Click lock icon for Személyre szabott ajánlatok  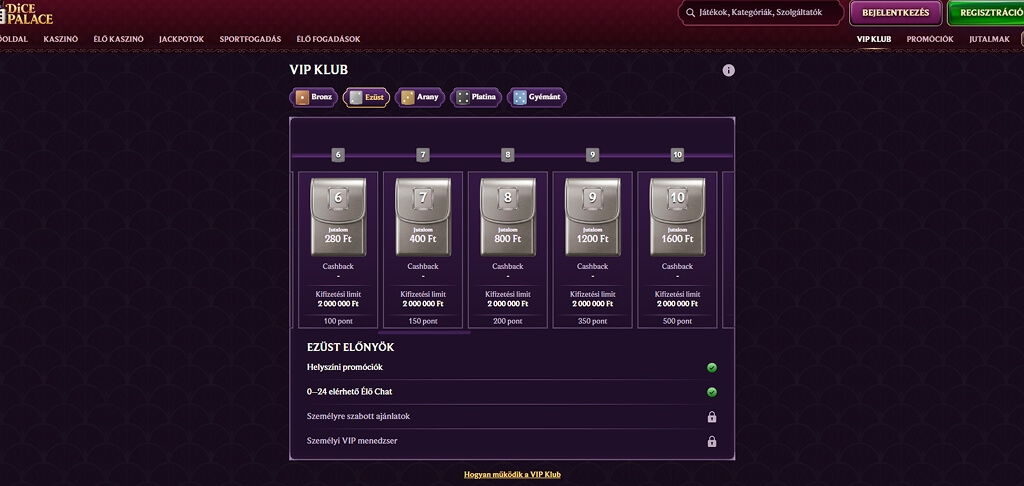tap(712, 417)
